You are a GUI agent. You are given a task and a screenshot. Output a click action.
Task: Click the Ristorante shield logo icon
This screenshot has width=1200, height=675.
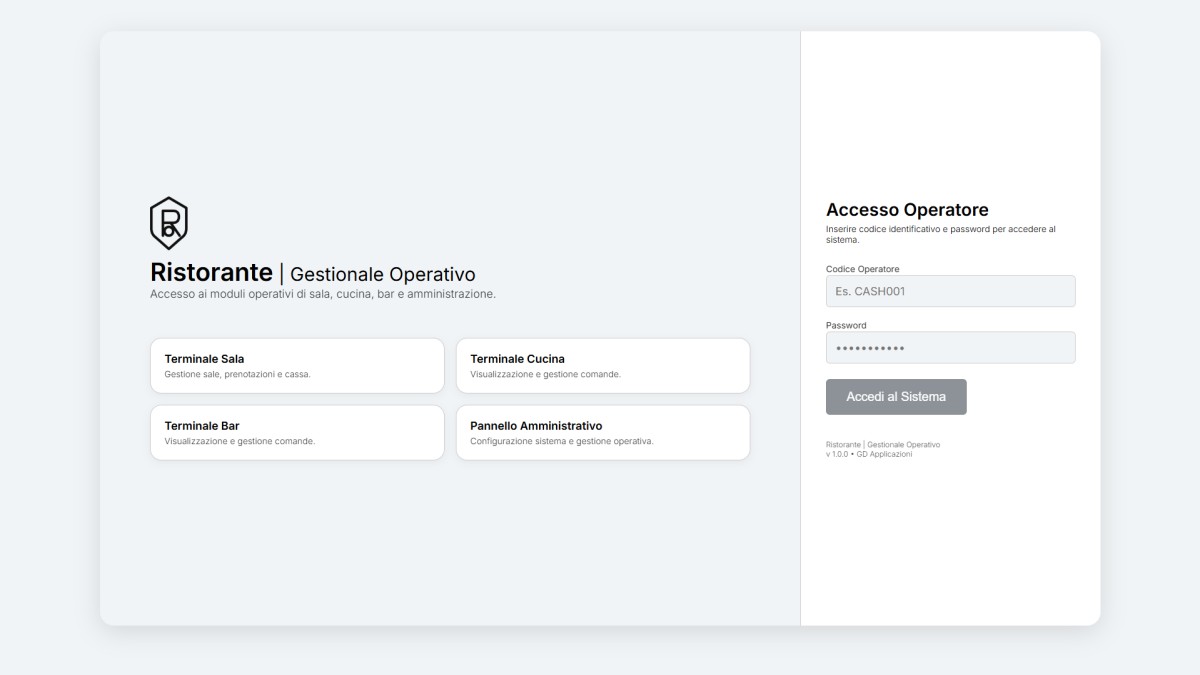pos(169,223)
